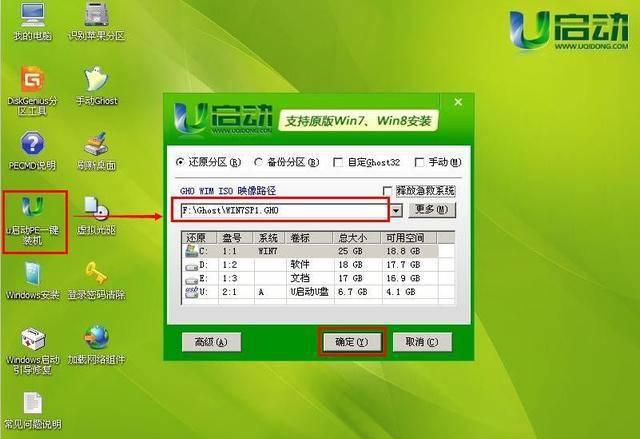Select the WIN7 system cell
This screenshot has width=640, height=439.
268,251
